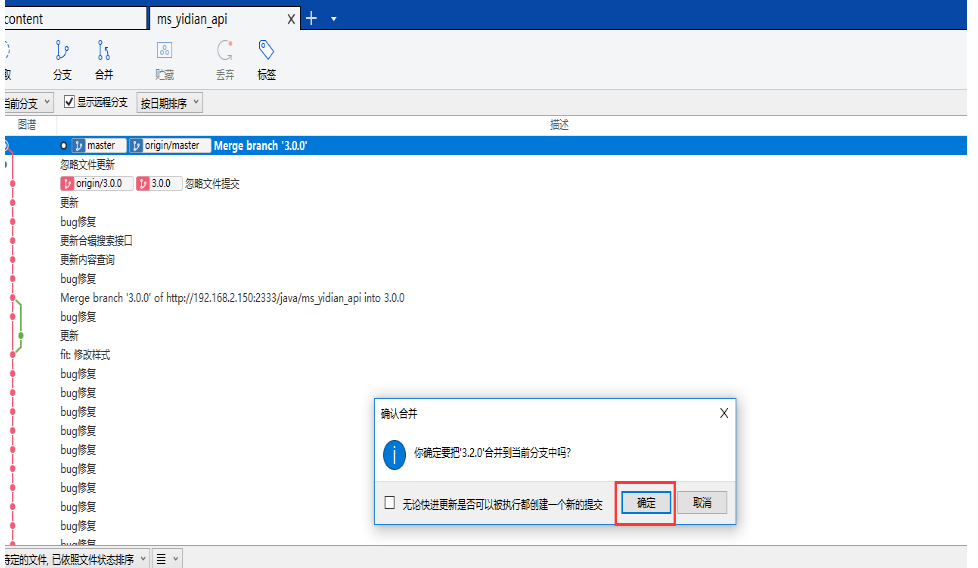Image resolution: width=978 pixels, height=568 pixels.
Task: Click the 贮藏 (Stash) toolbar icon
Action: point(164,51)
